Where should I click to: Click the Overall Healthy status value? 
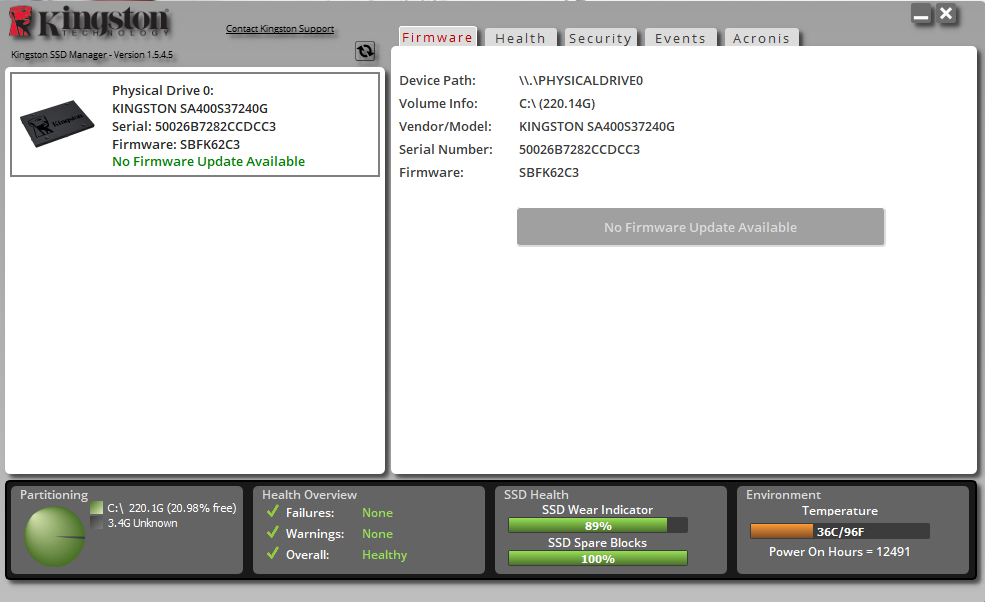384,555
